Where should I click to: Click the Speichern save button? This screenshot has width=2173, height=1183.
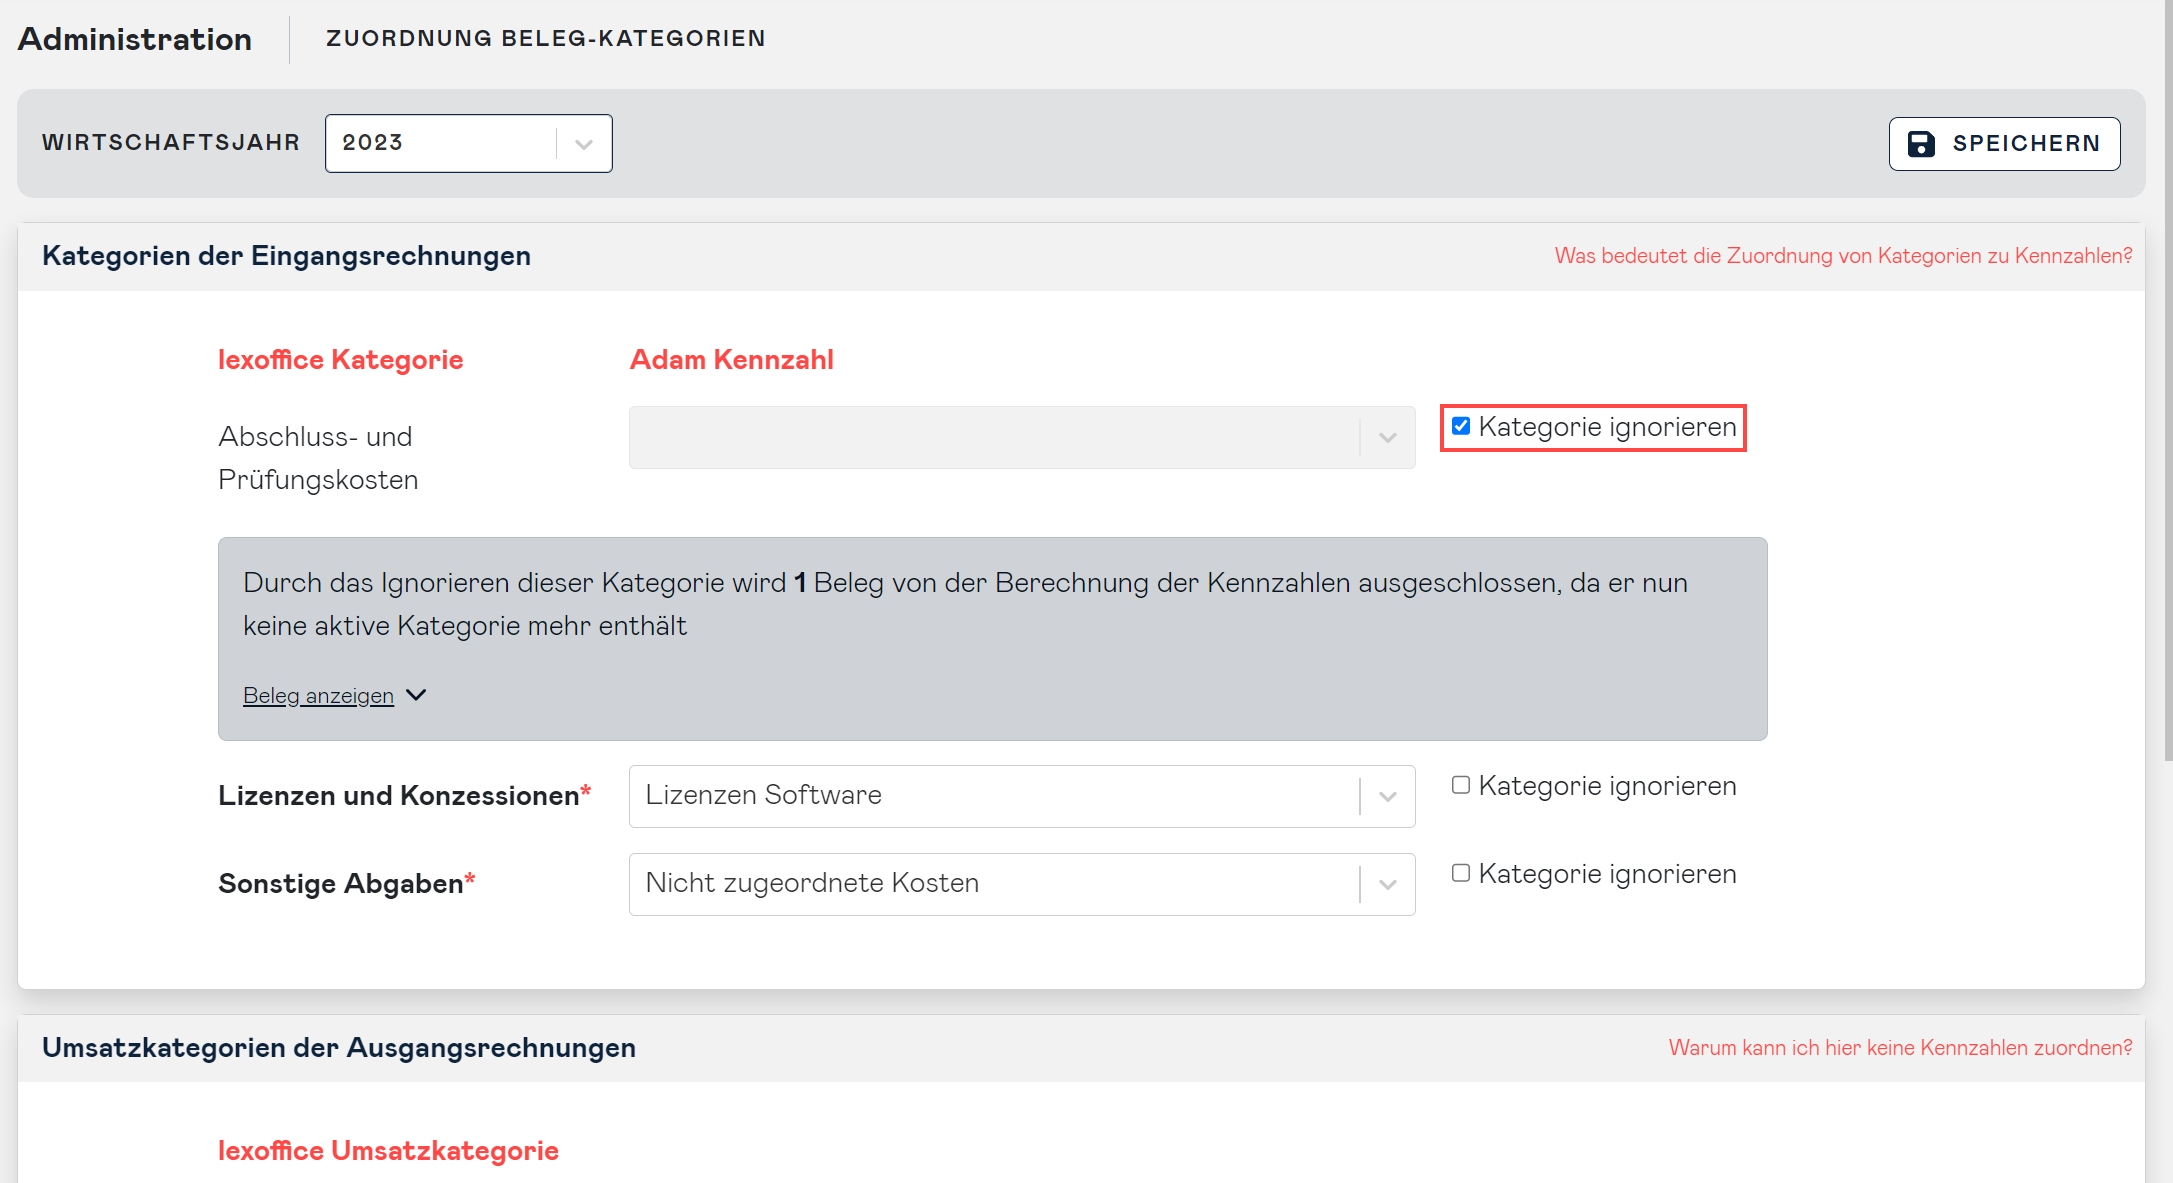(2004, 144)
